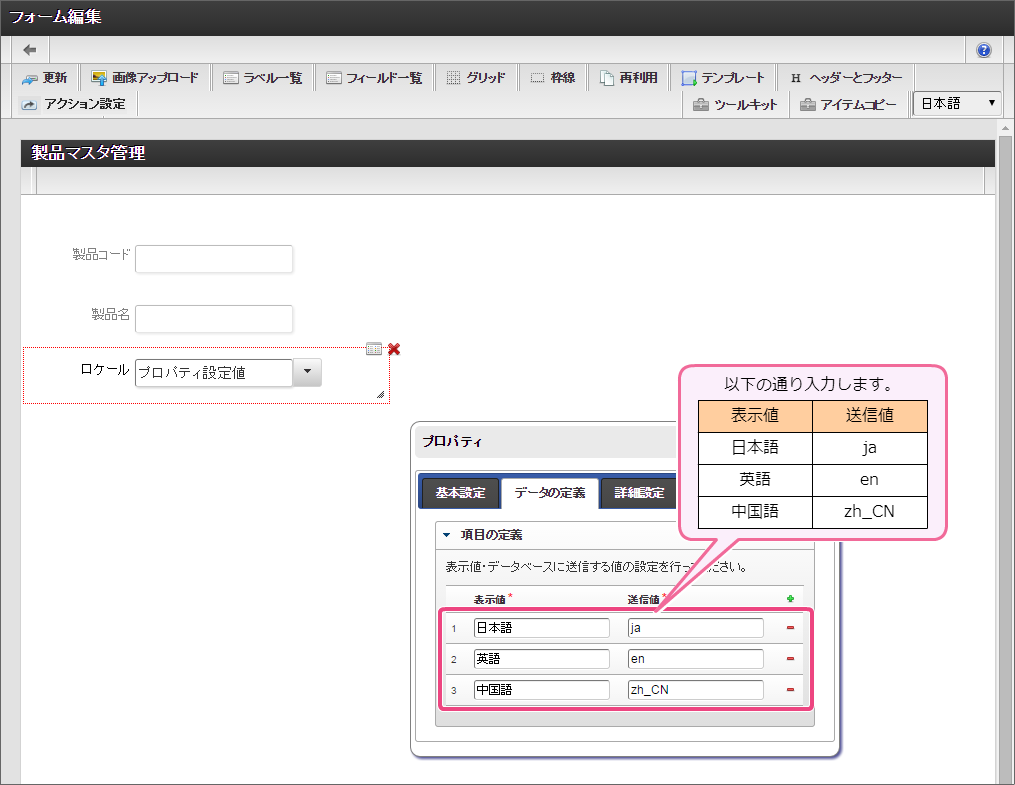The height and width of the screenshot is (785, 1015).
Task: Click send value field containing zh_CN
Action: tap(696, 690)
